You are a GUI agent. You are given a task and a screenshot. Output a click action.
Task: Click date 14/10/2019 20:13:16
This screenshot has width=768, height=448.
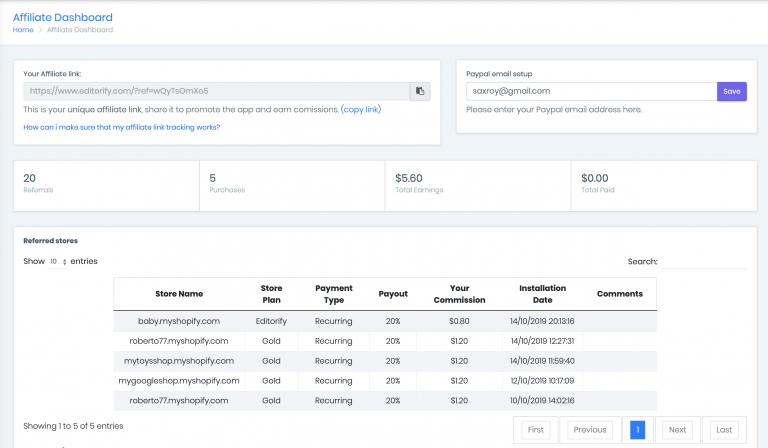click(x=542, y=321)
